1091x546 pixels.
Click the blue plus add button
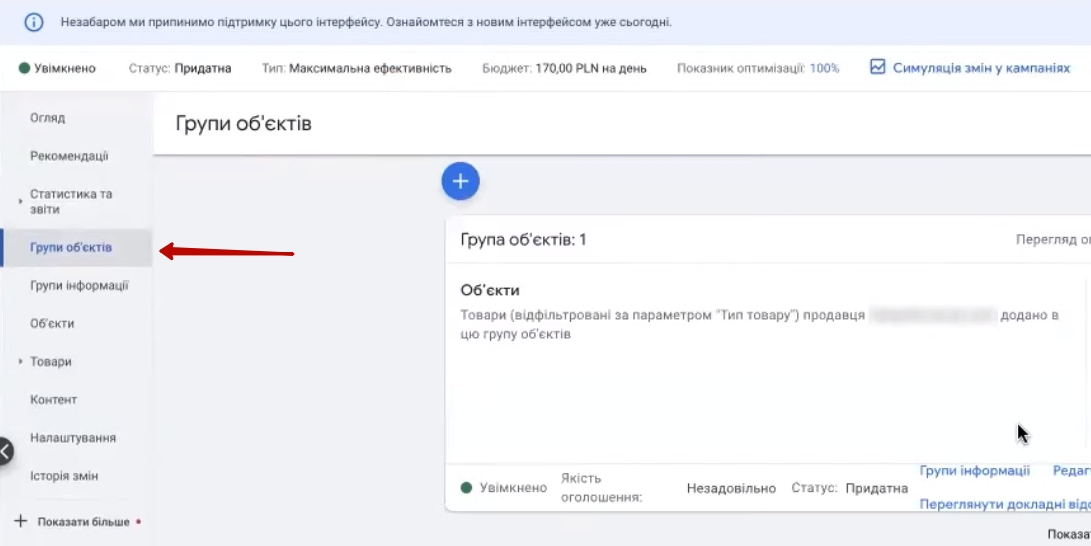click(x=460, y=181)
